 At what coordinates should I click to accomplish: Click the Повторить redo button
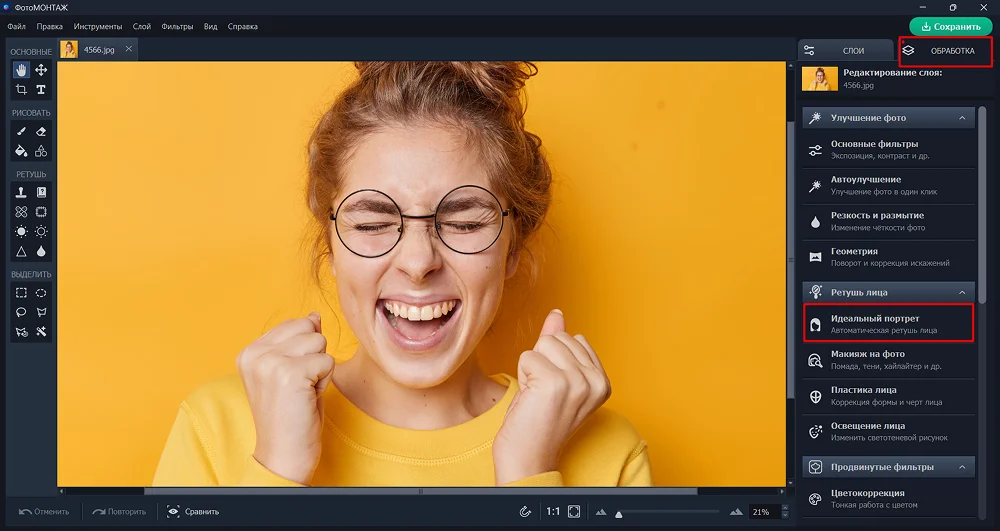pyautogui.click(x=119, y=511)
